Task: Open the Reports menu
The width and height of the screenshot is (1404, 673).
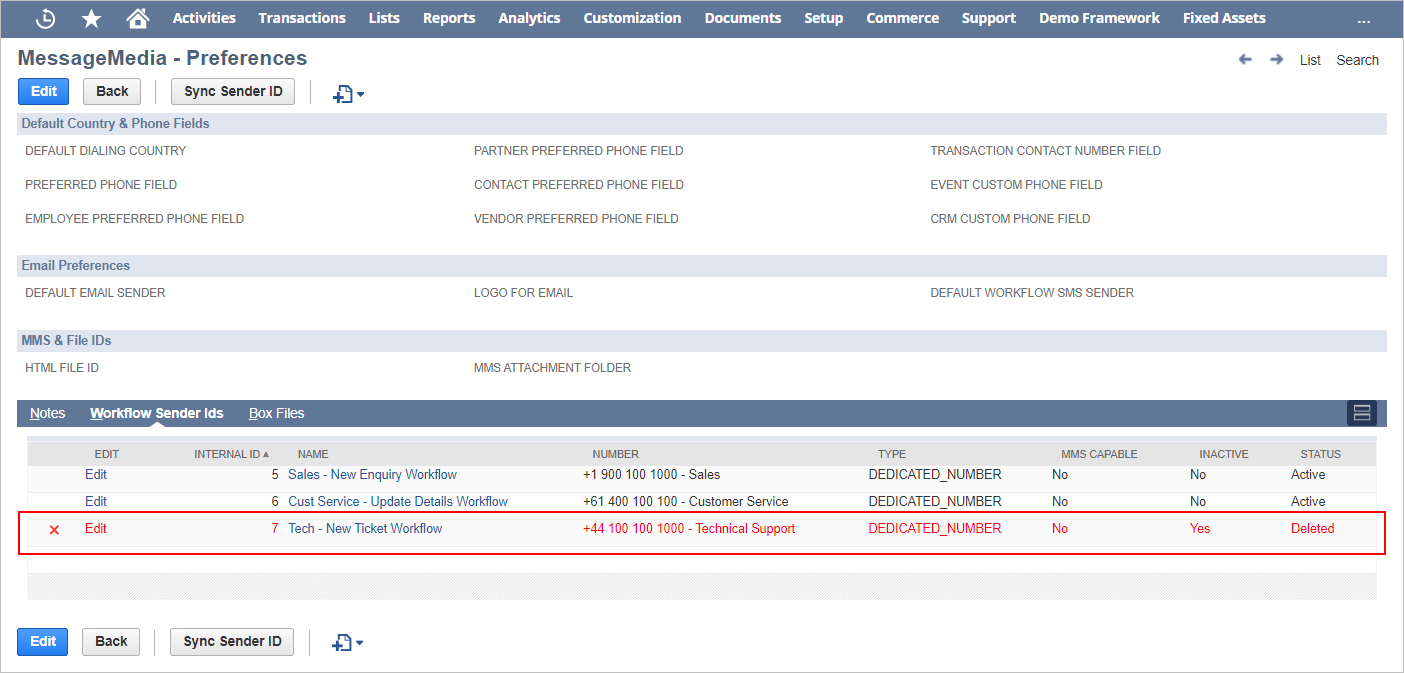Action: [449, 18]
